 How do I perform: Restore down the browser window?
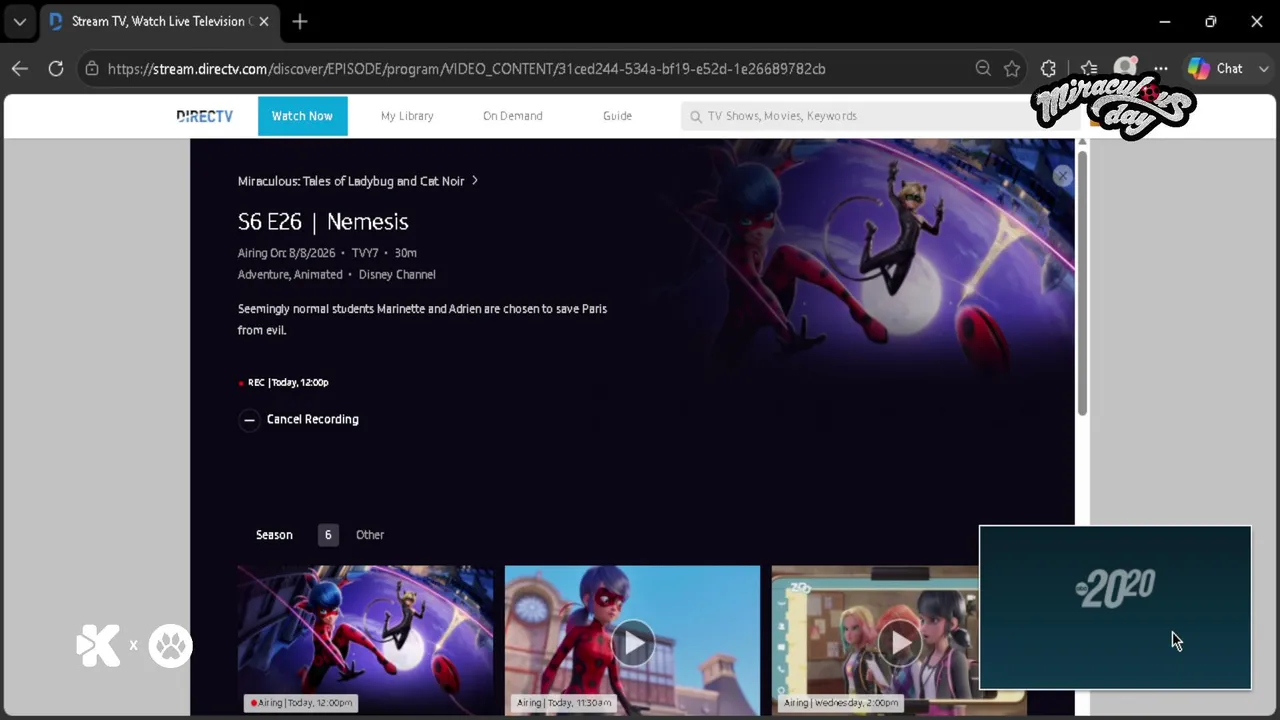[x=1210, y=21]
